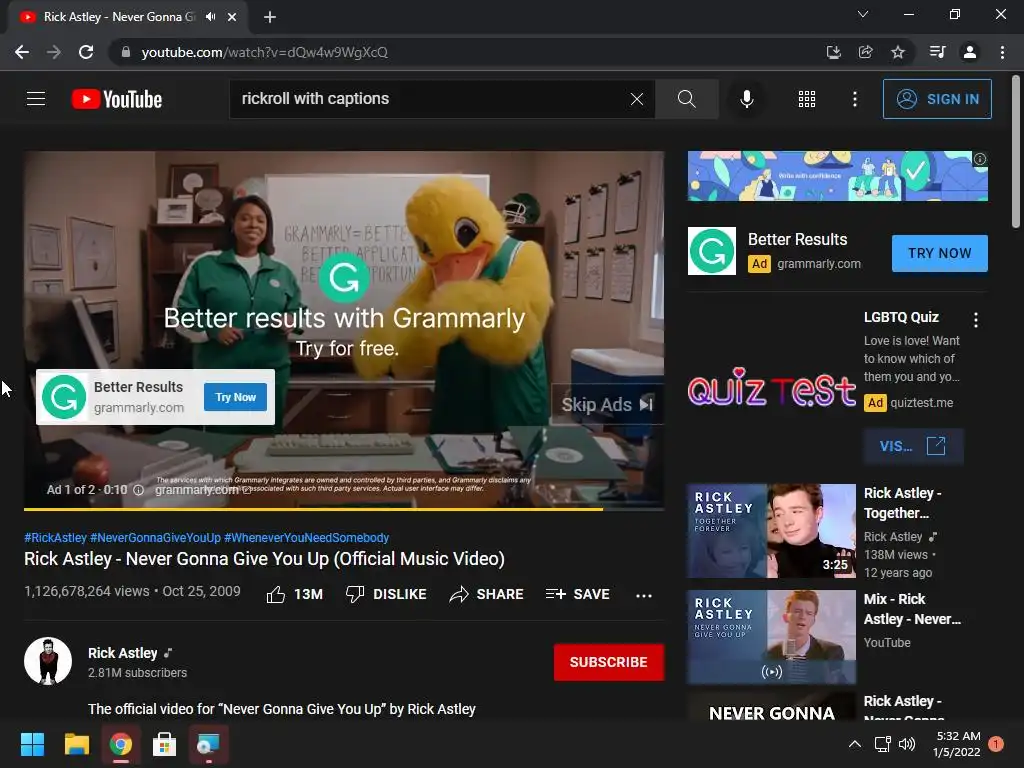
Task: Click ad info icon next to Ad 1 of 2
Action: (x=138, y=490)
